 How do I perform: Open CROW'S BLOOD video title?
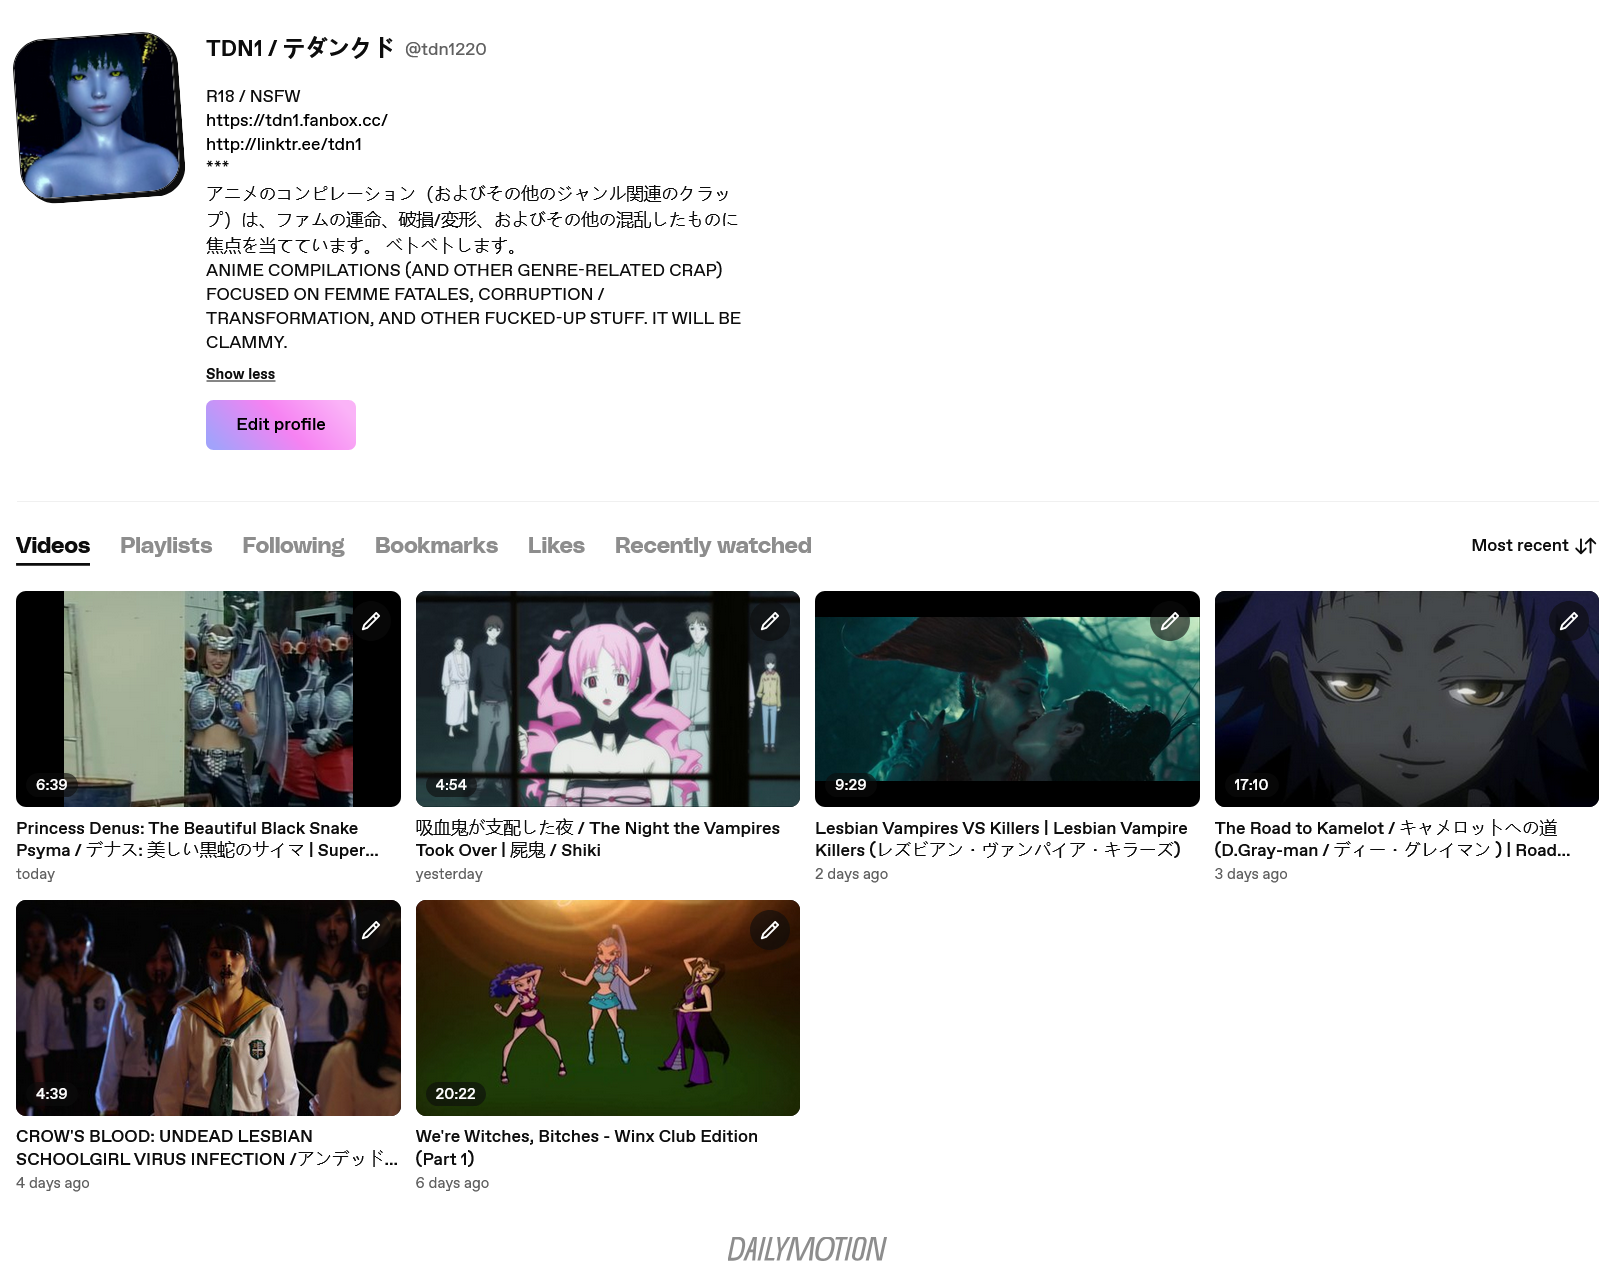(x=207, y=1148)
